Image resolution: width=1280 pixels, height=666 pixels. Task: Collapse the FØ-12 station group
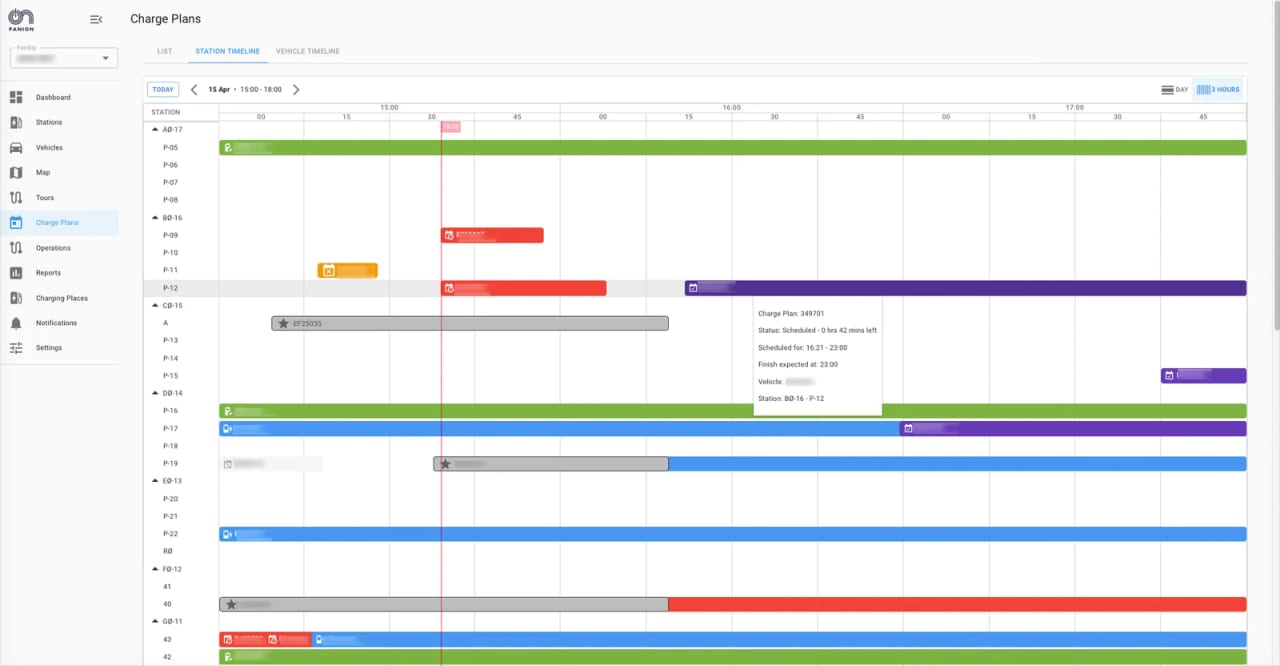(x=155, y=569)
